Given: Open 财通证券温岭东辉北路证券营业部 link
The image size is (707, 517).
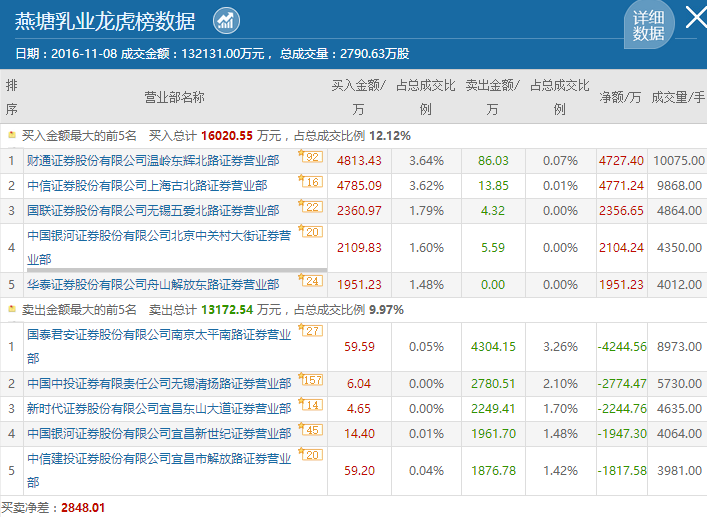Looking at the screenshot, I should (153, 161).
